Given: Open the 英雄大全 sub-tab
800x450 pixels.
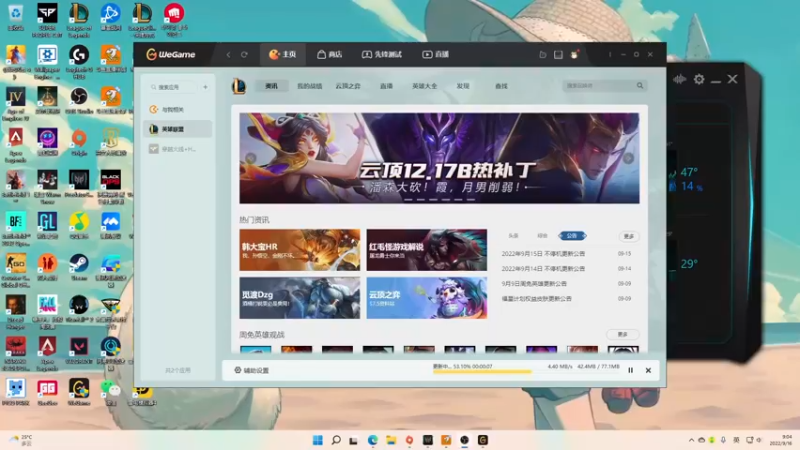Looking at the screenshot, I should click(424, 86).
